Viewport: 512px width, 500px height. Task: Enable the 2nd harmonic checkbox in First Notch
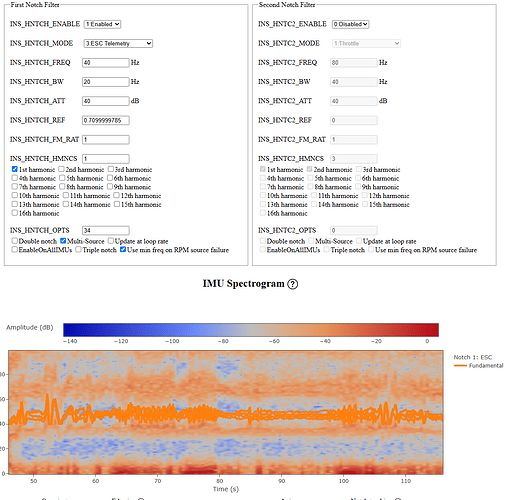pyautogui.click(x=61, y=169)
